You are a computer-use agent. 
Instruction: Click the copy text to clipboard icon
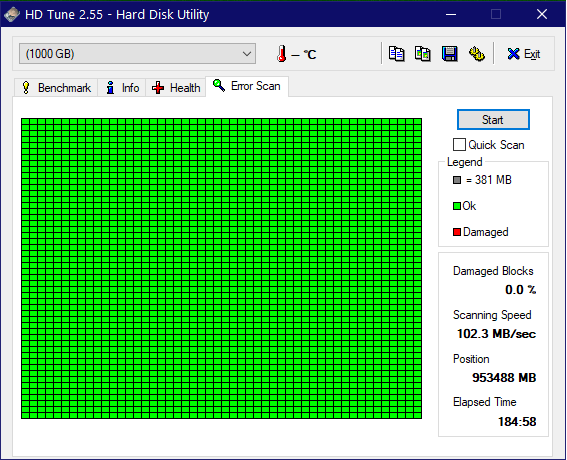coord(396,54)
